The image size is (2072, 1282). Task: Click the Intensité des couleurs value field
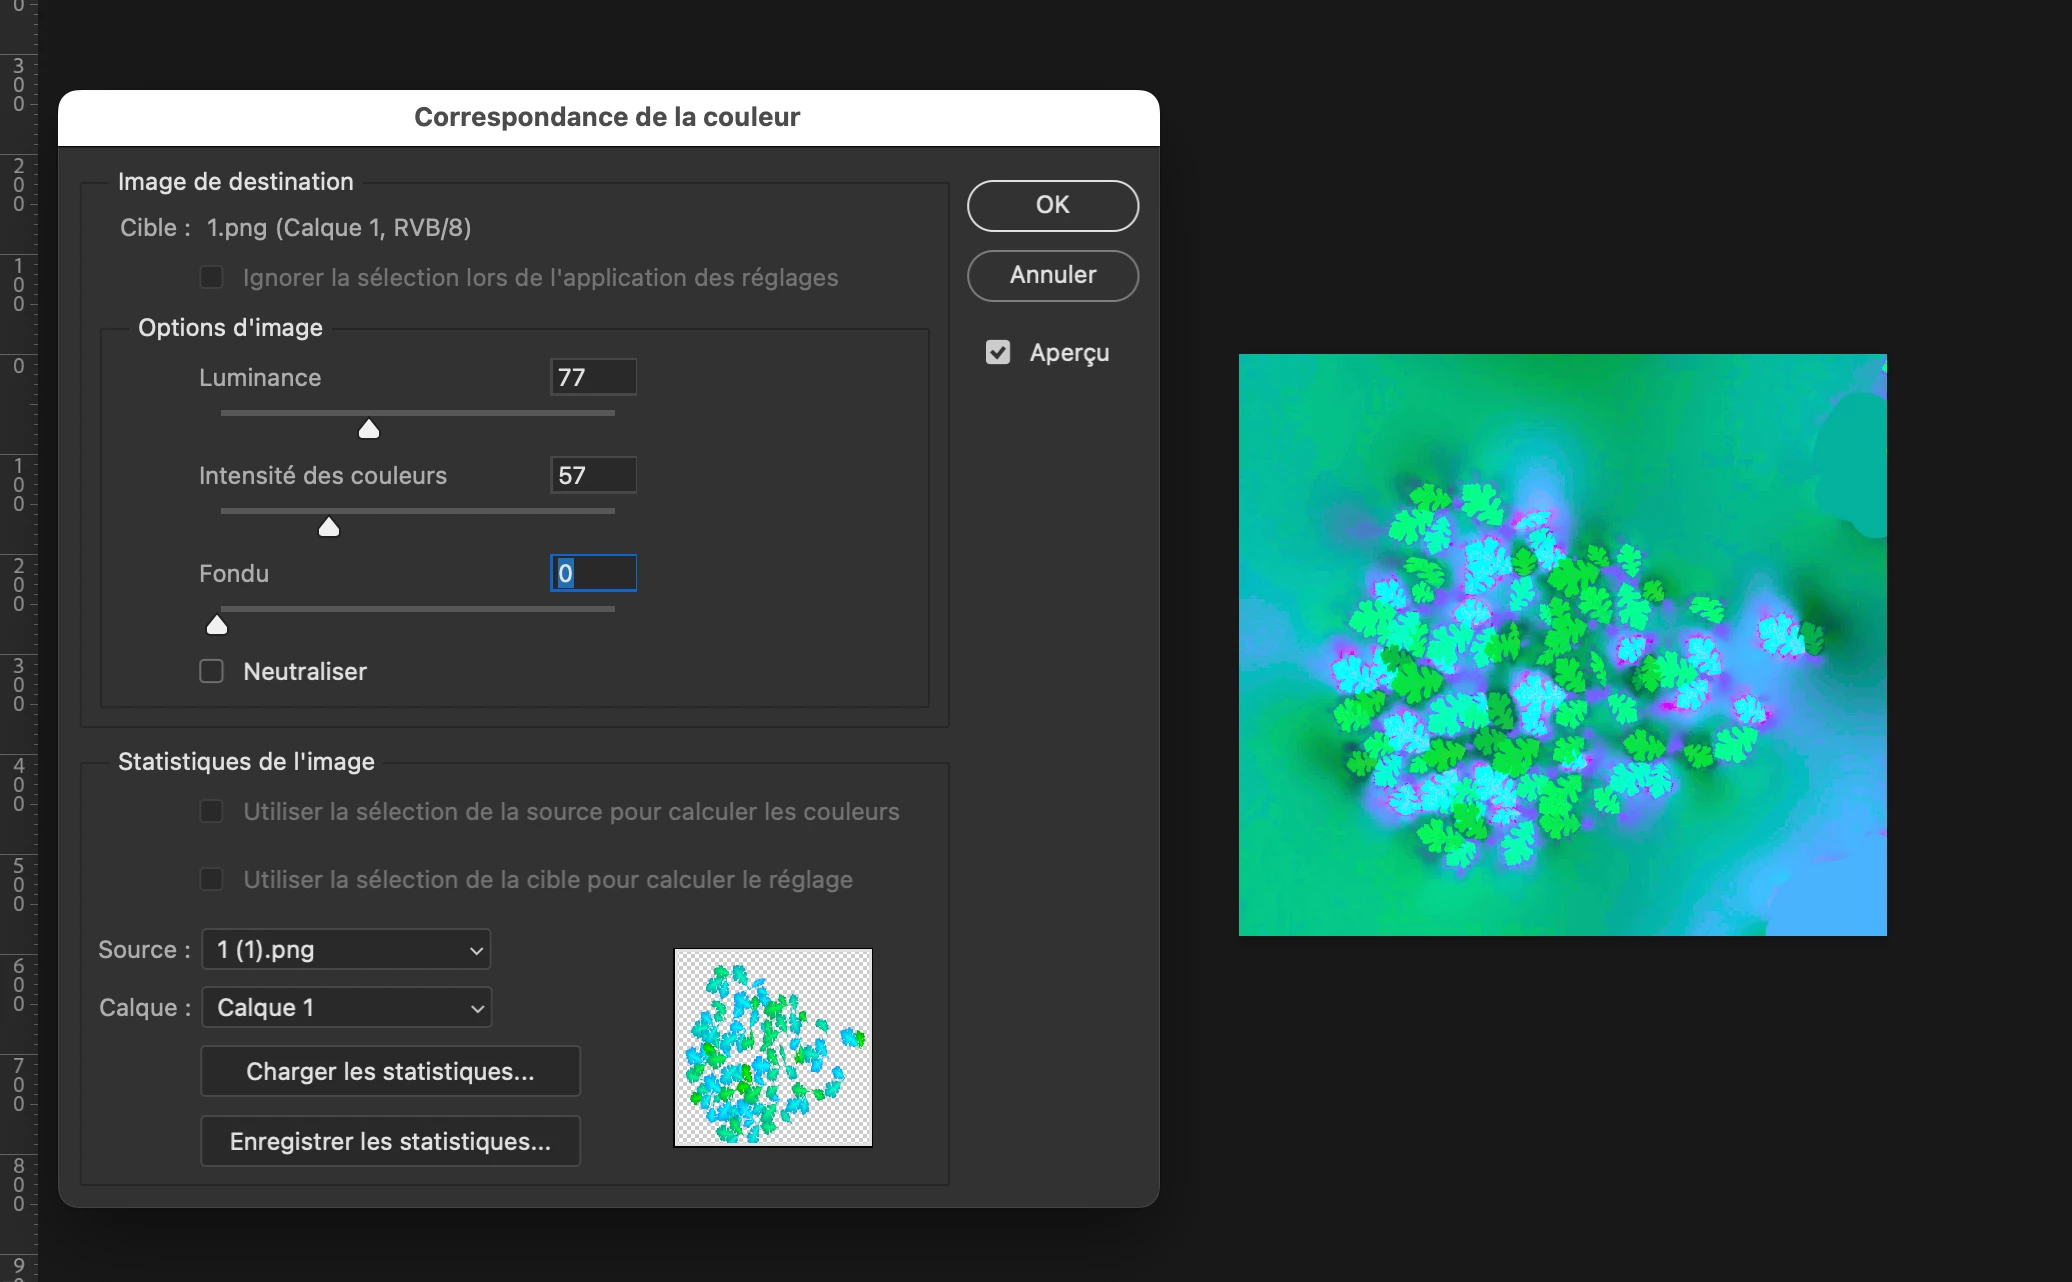pos(593,475)
